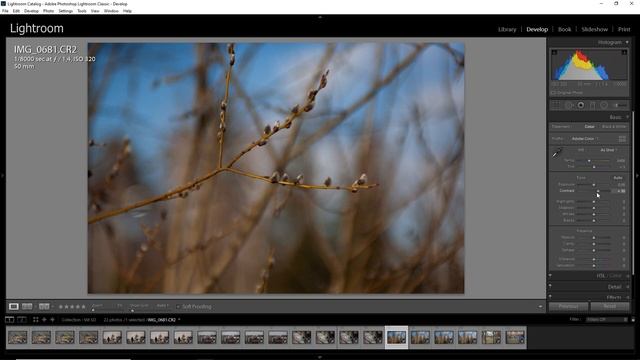Image resolution: width=640 pixels, height=360 pixels.
Task: Select the Adjustment Brush tool icon
Action: 620,105
